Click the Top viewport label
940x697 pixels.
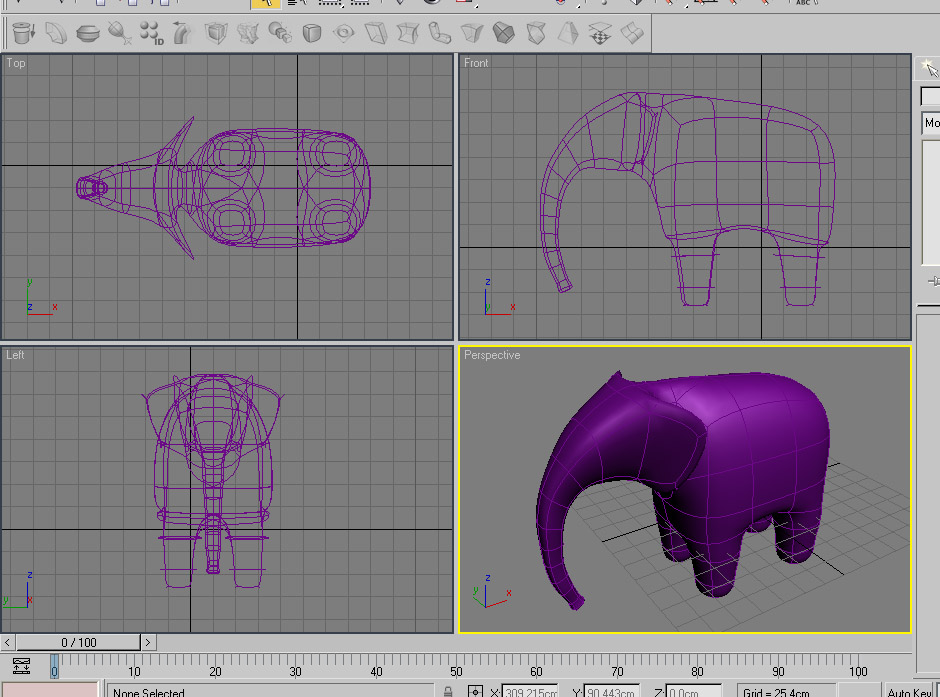coord(16,63)
